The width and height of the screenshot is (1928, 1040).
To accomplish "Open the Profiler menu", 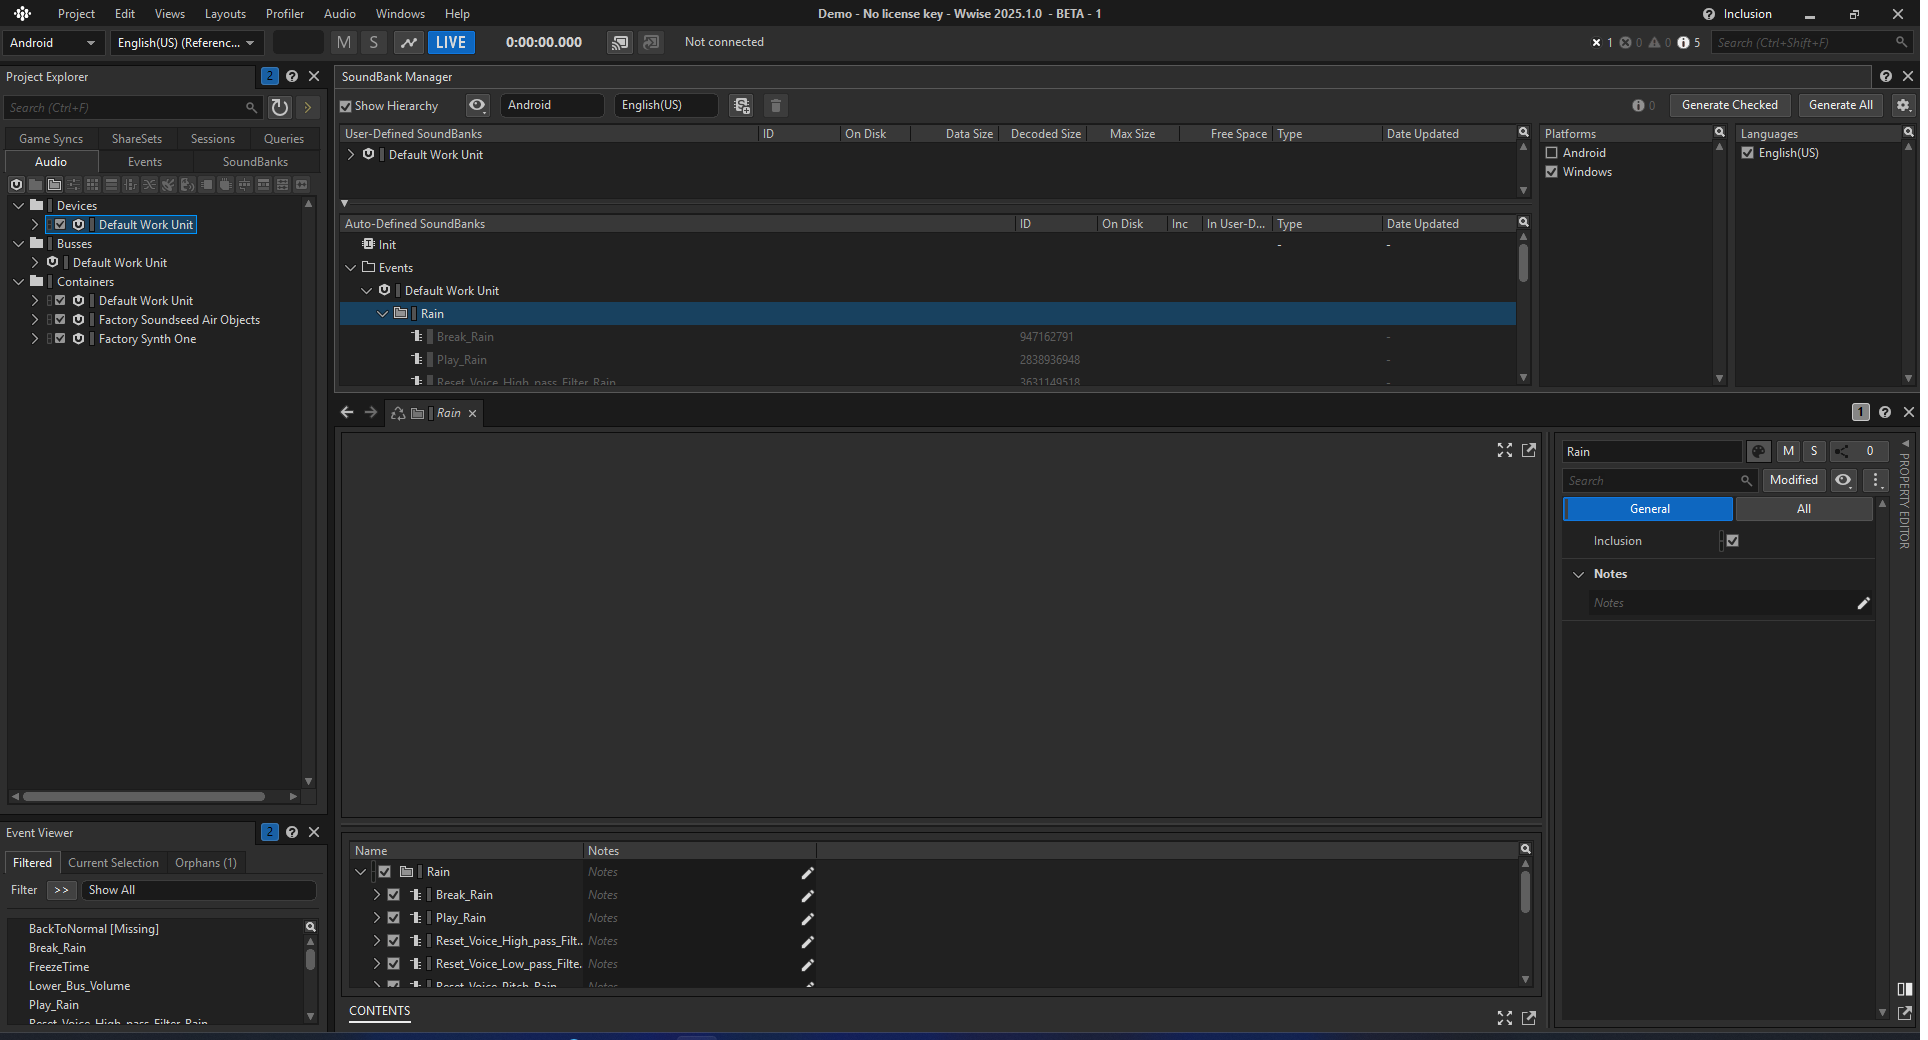I will click(x=285, y=14).
